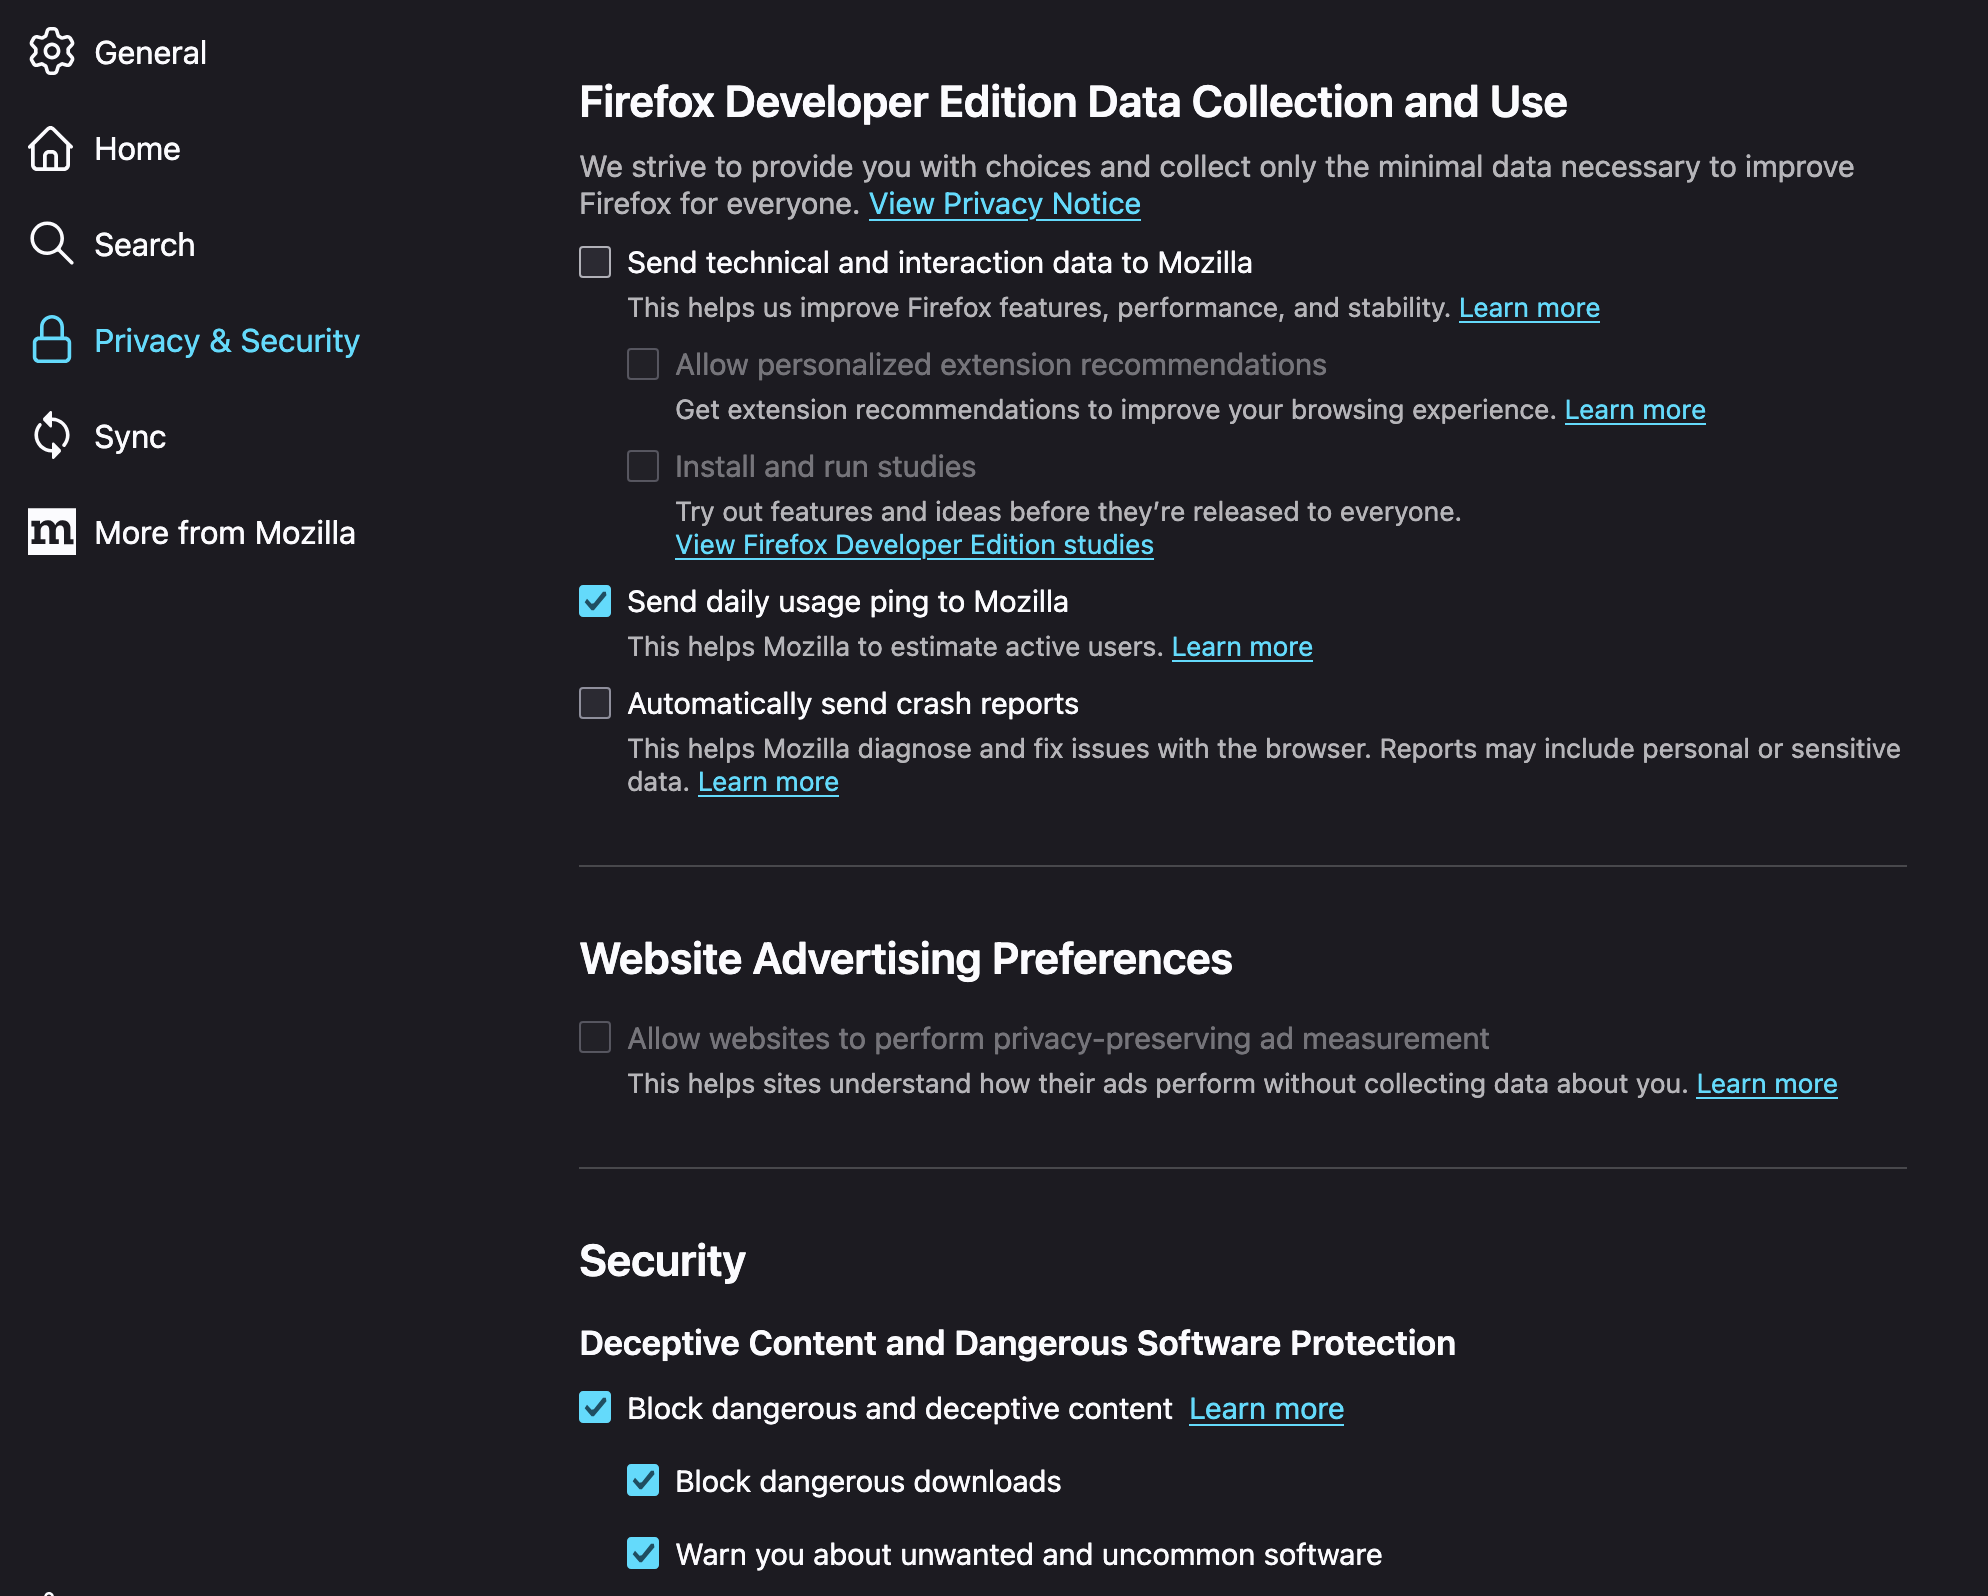Enable sending technical and interaction data
The image size is (1988, 1596).
[595, 263]
